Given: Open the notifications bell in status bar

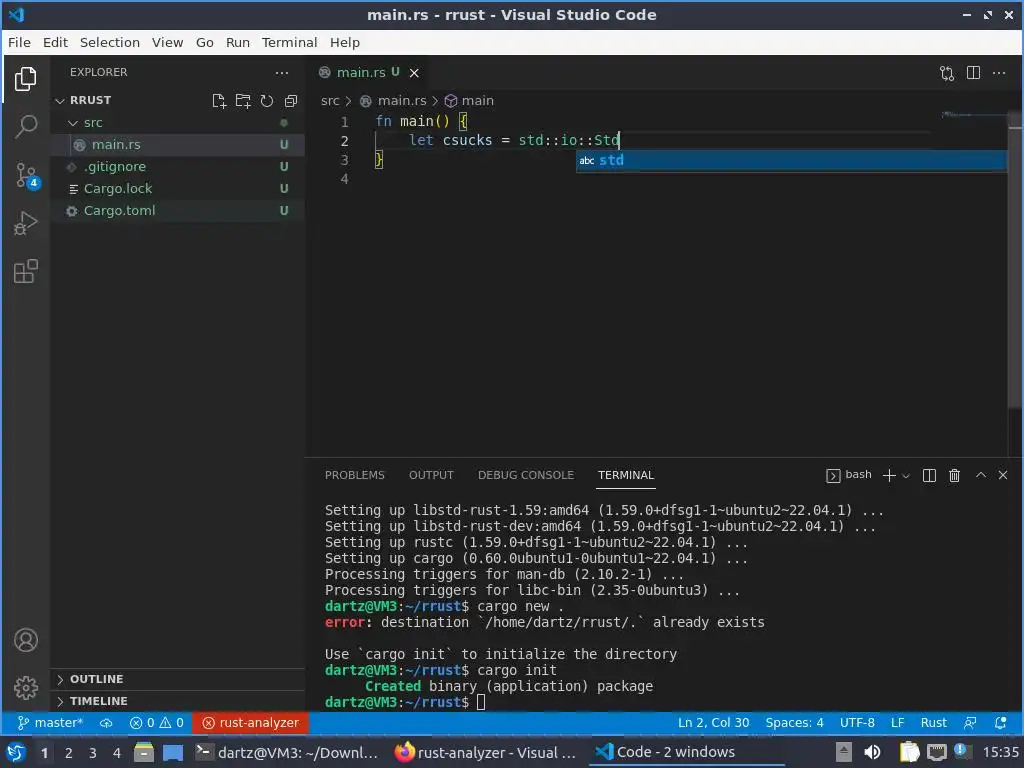Looking at the screenshot, I should pos(1000,723).
